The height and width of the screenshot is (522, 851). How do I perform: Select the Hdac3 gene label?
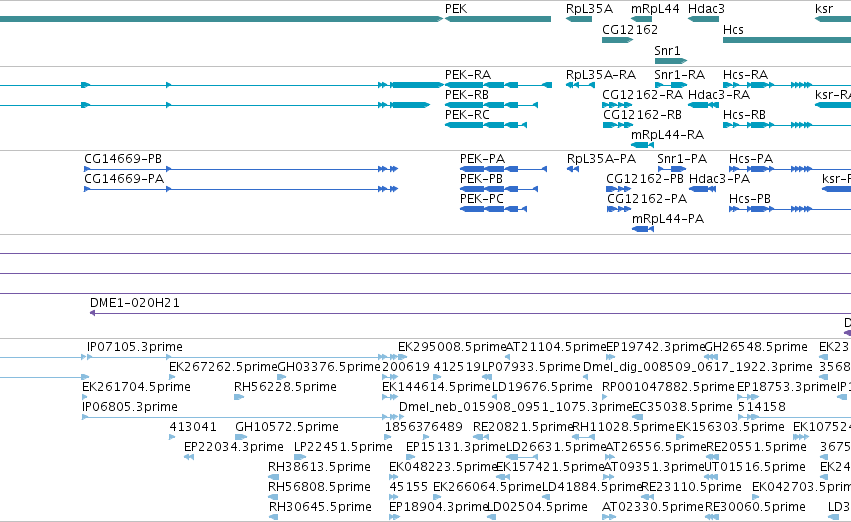click(706, 9)
